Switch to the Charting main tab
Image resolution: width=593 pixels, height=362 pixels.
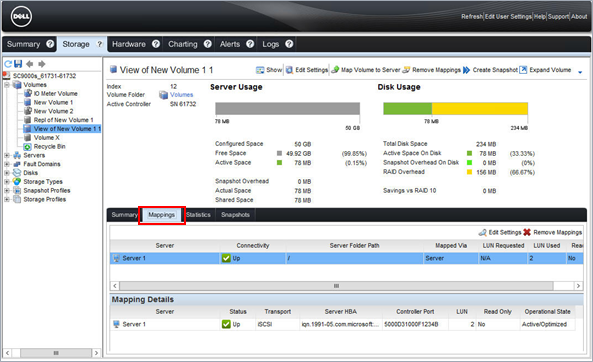(x=183, y=44)
